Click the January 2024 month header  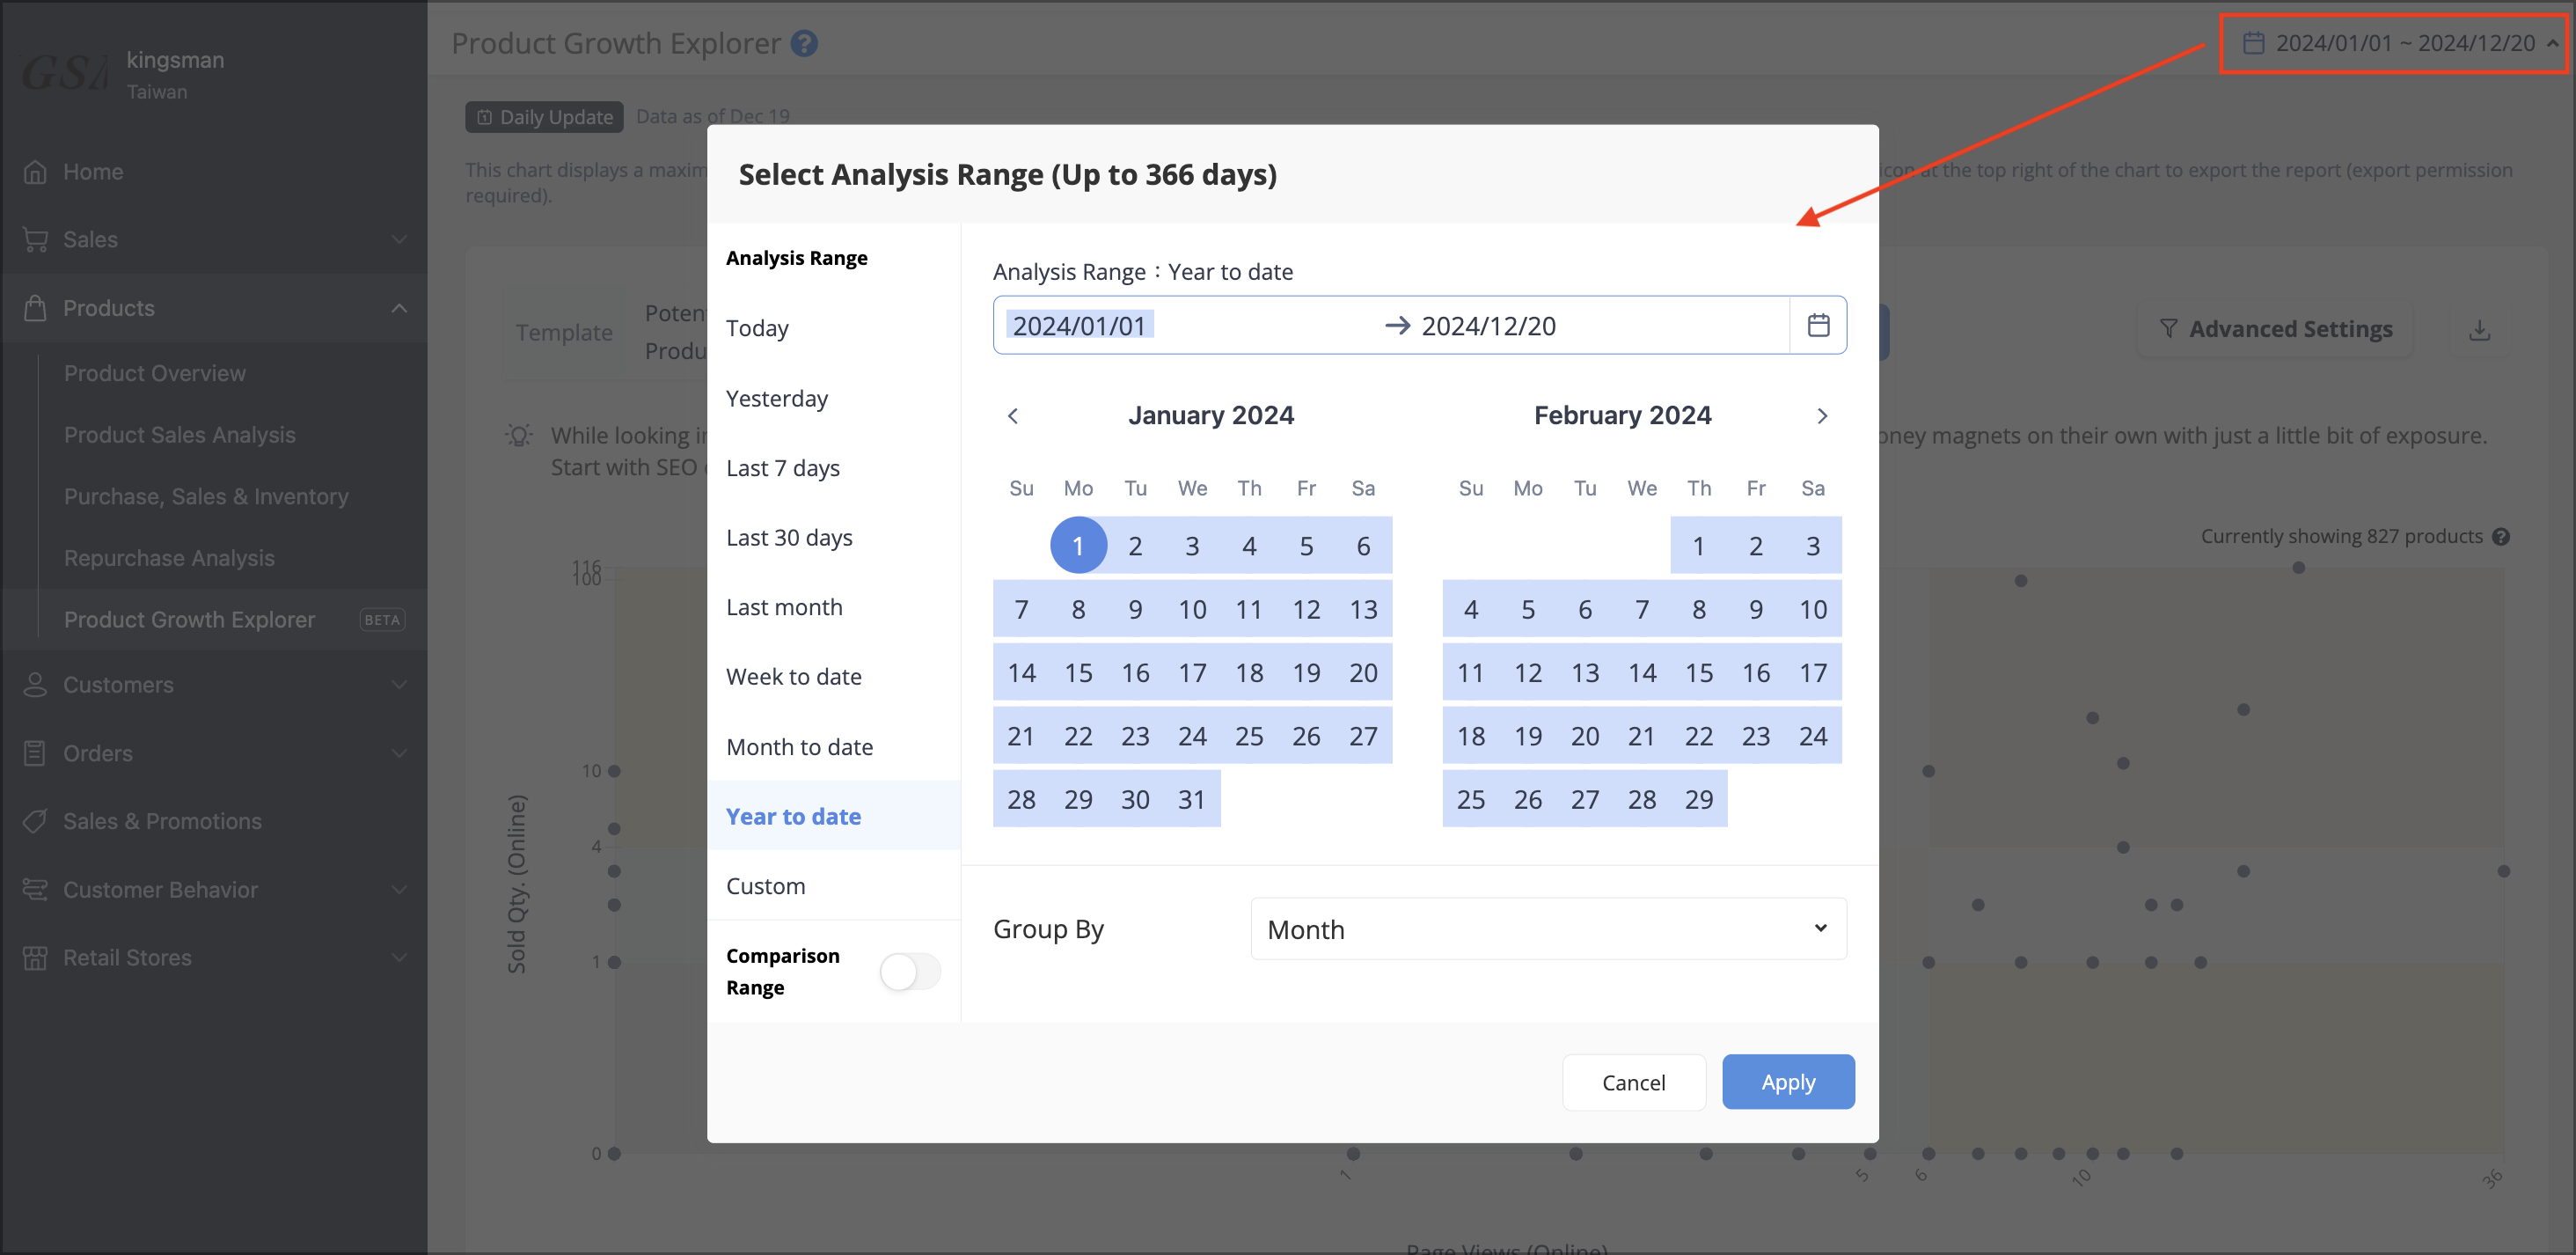tap(1211, 415)
